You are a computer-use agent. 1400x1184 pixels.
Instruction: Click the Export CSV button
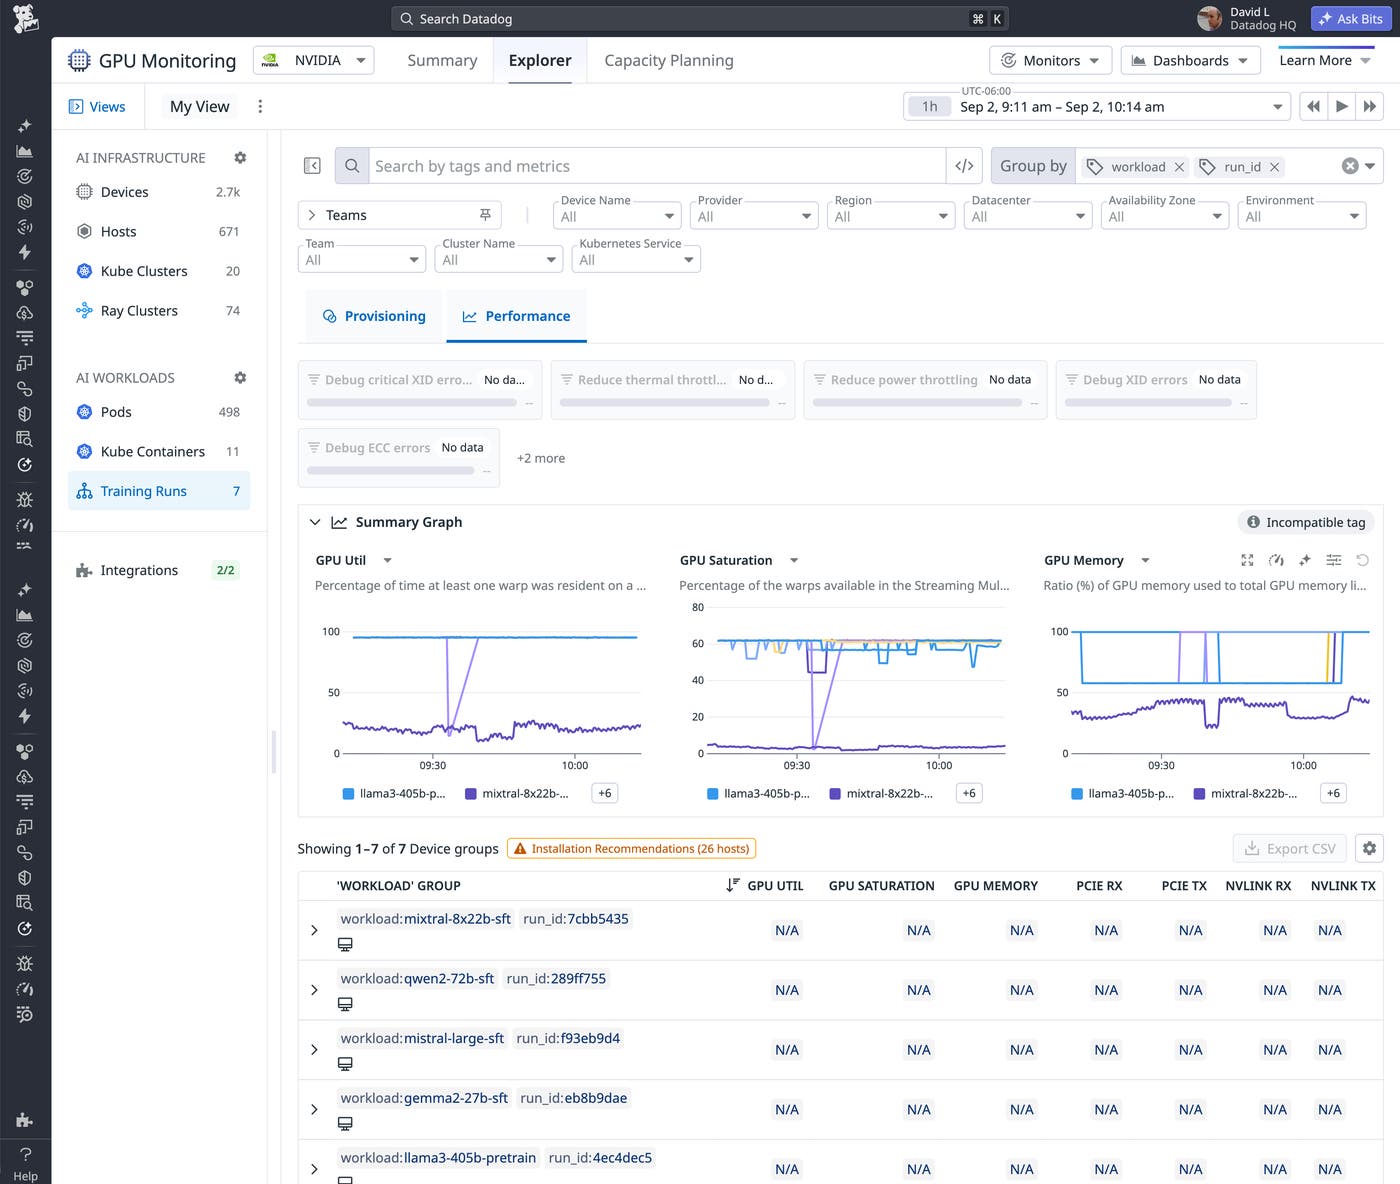click(x=1290, y=848)
